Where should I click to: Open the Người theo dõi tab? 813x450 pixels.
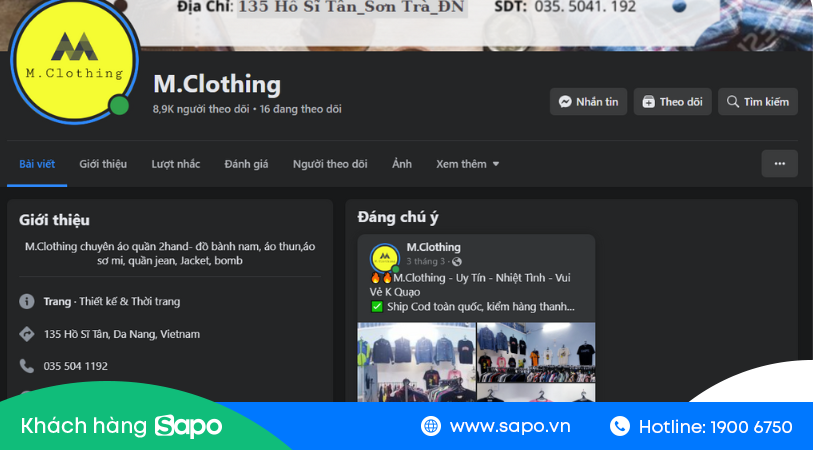tap(330, 164)
